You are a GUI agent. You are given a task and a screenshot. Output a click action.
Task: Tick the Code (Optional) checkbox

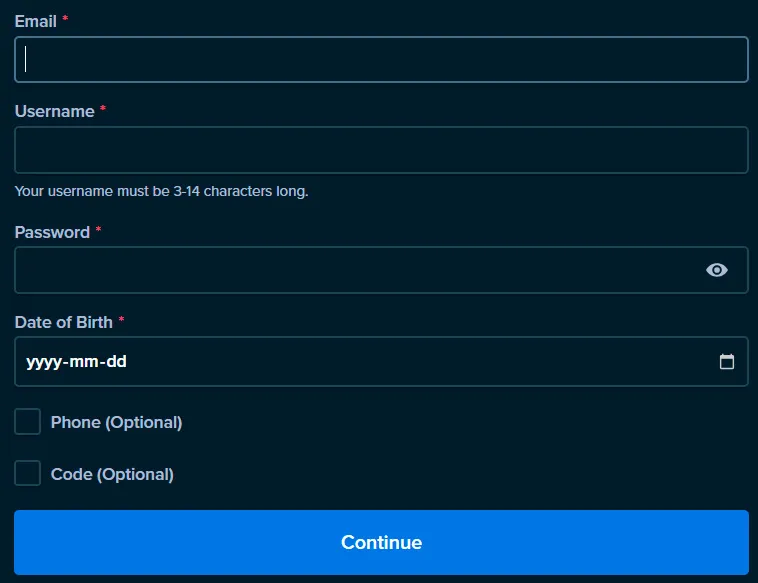pos(28,474)
